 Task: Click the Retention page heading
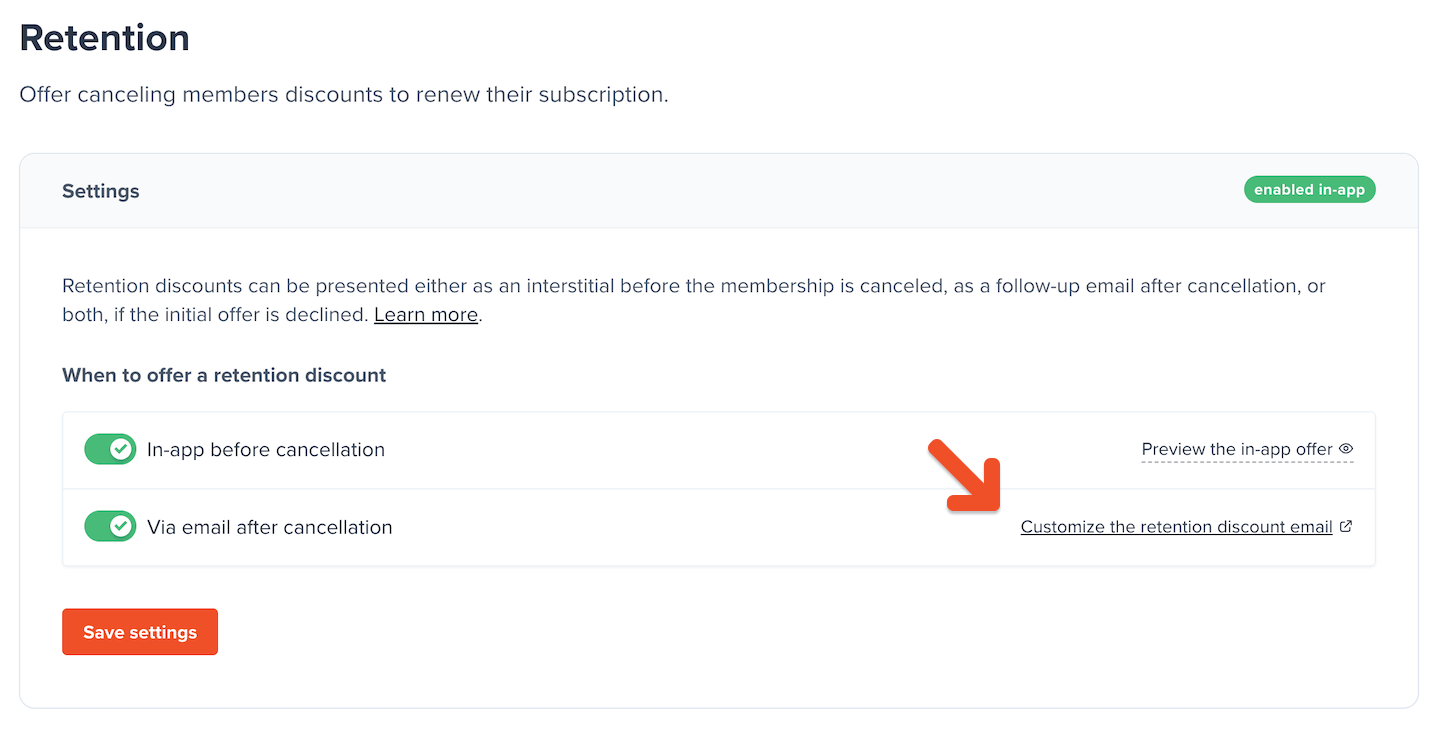tap(104, 38)
